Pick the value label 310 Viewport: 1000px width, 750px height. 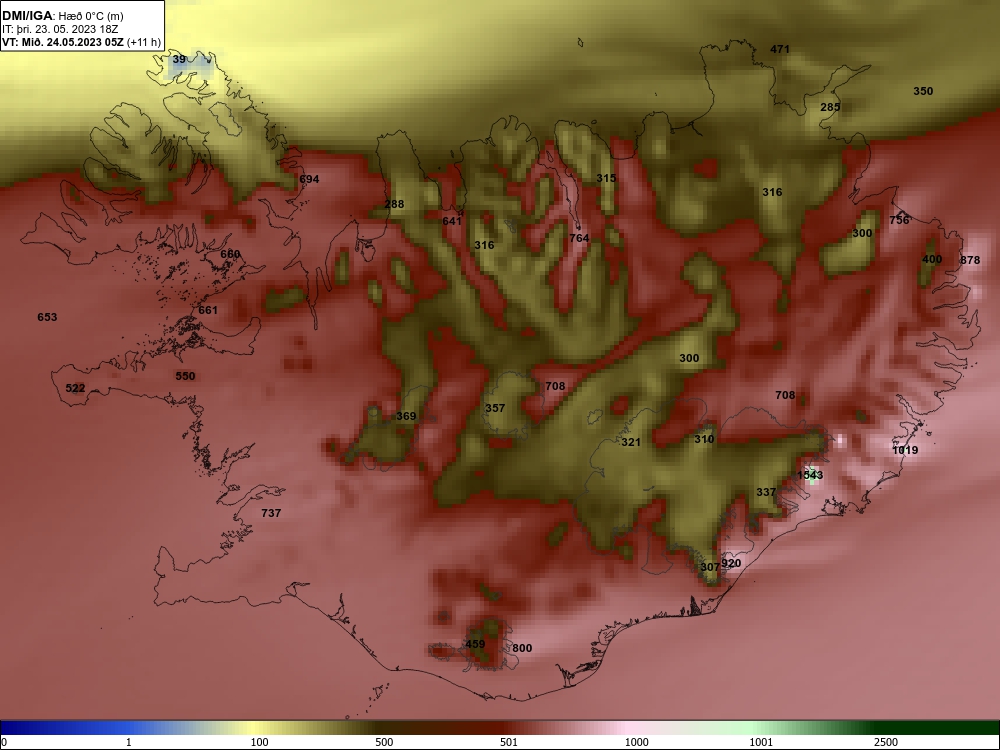pyautogui.click(x=704, y=439)
